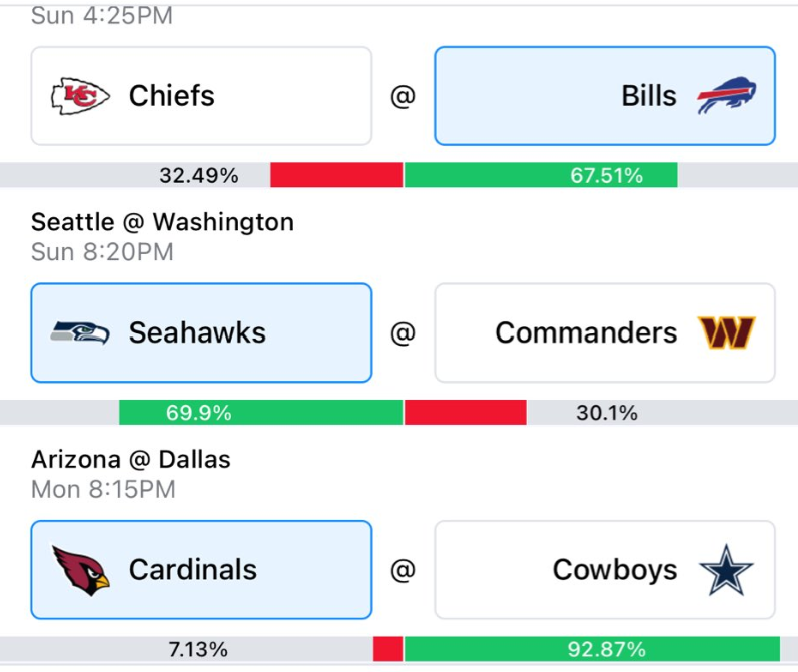Tap the green 92.87% Cowboys bar
This screenshot has width=798, height=672.
(x=592, y=650)
